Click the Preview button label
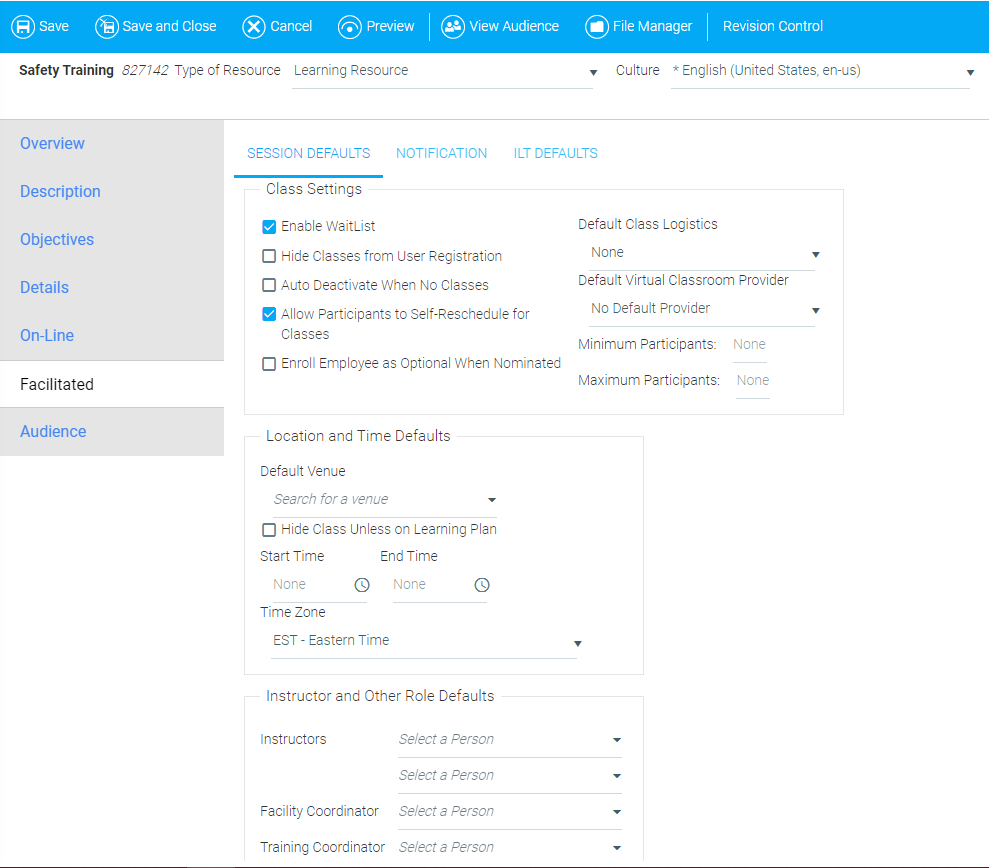The image size is (989, 868). tap(390, 26)
